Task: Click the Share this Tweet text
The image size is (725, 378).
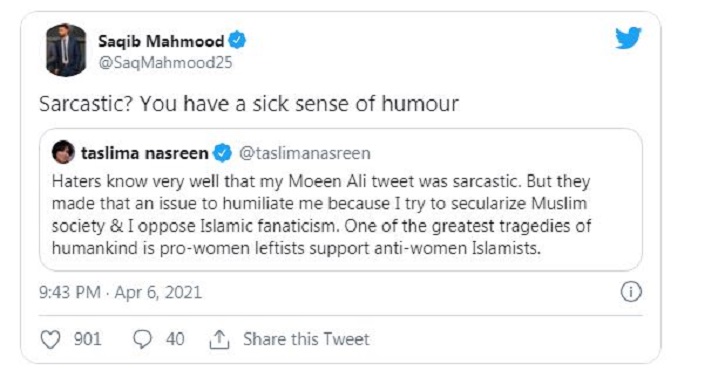Action: (x=307, y=339)
